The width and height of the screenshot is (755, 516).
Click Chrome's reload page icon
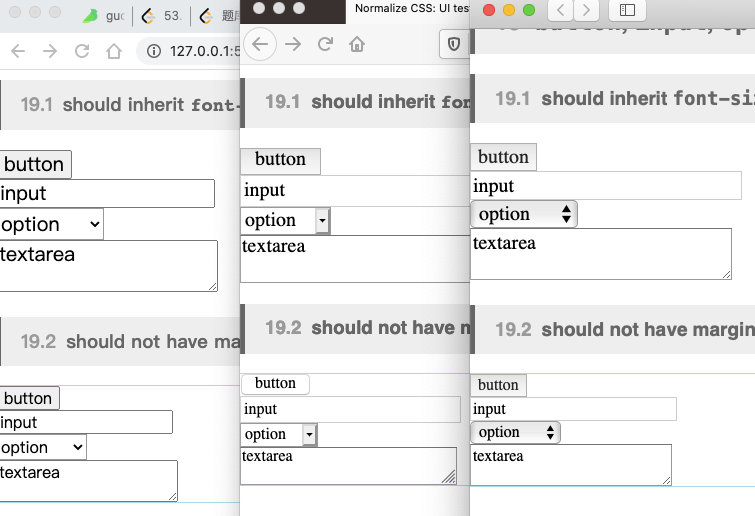pyautogui.click(x=82, y=51)
